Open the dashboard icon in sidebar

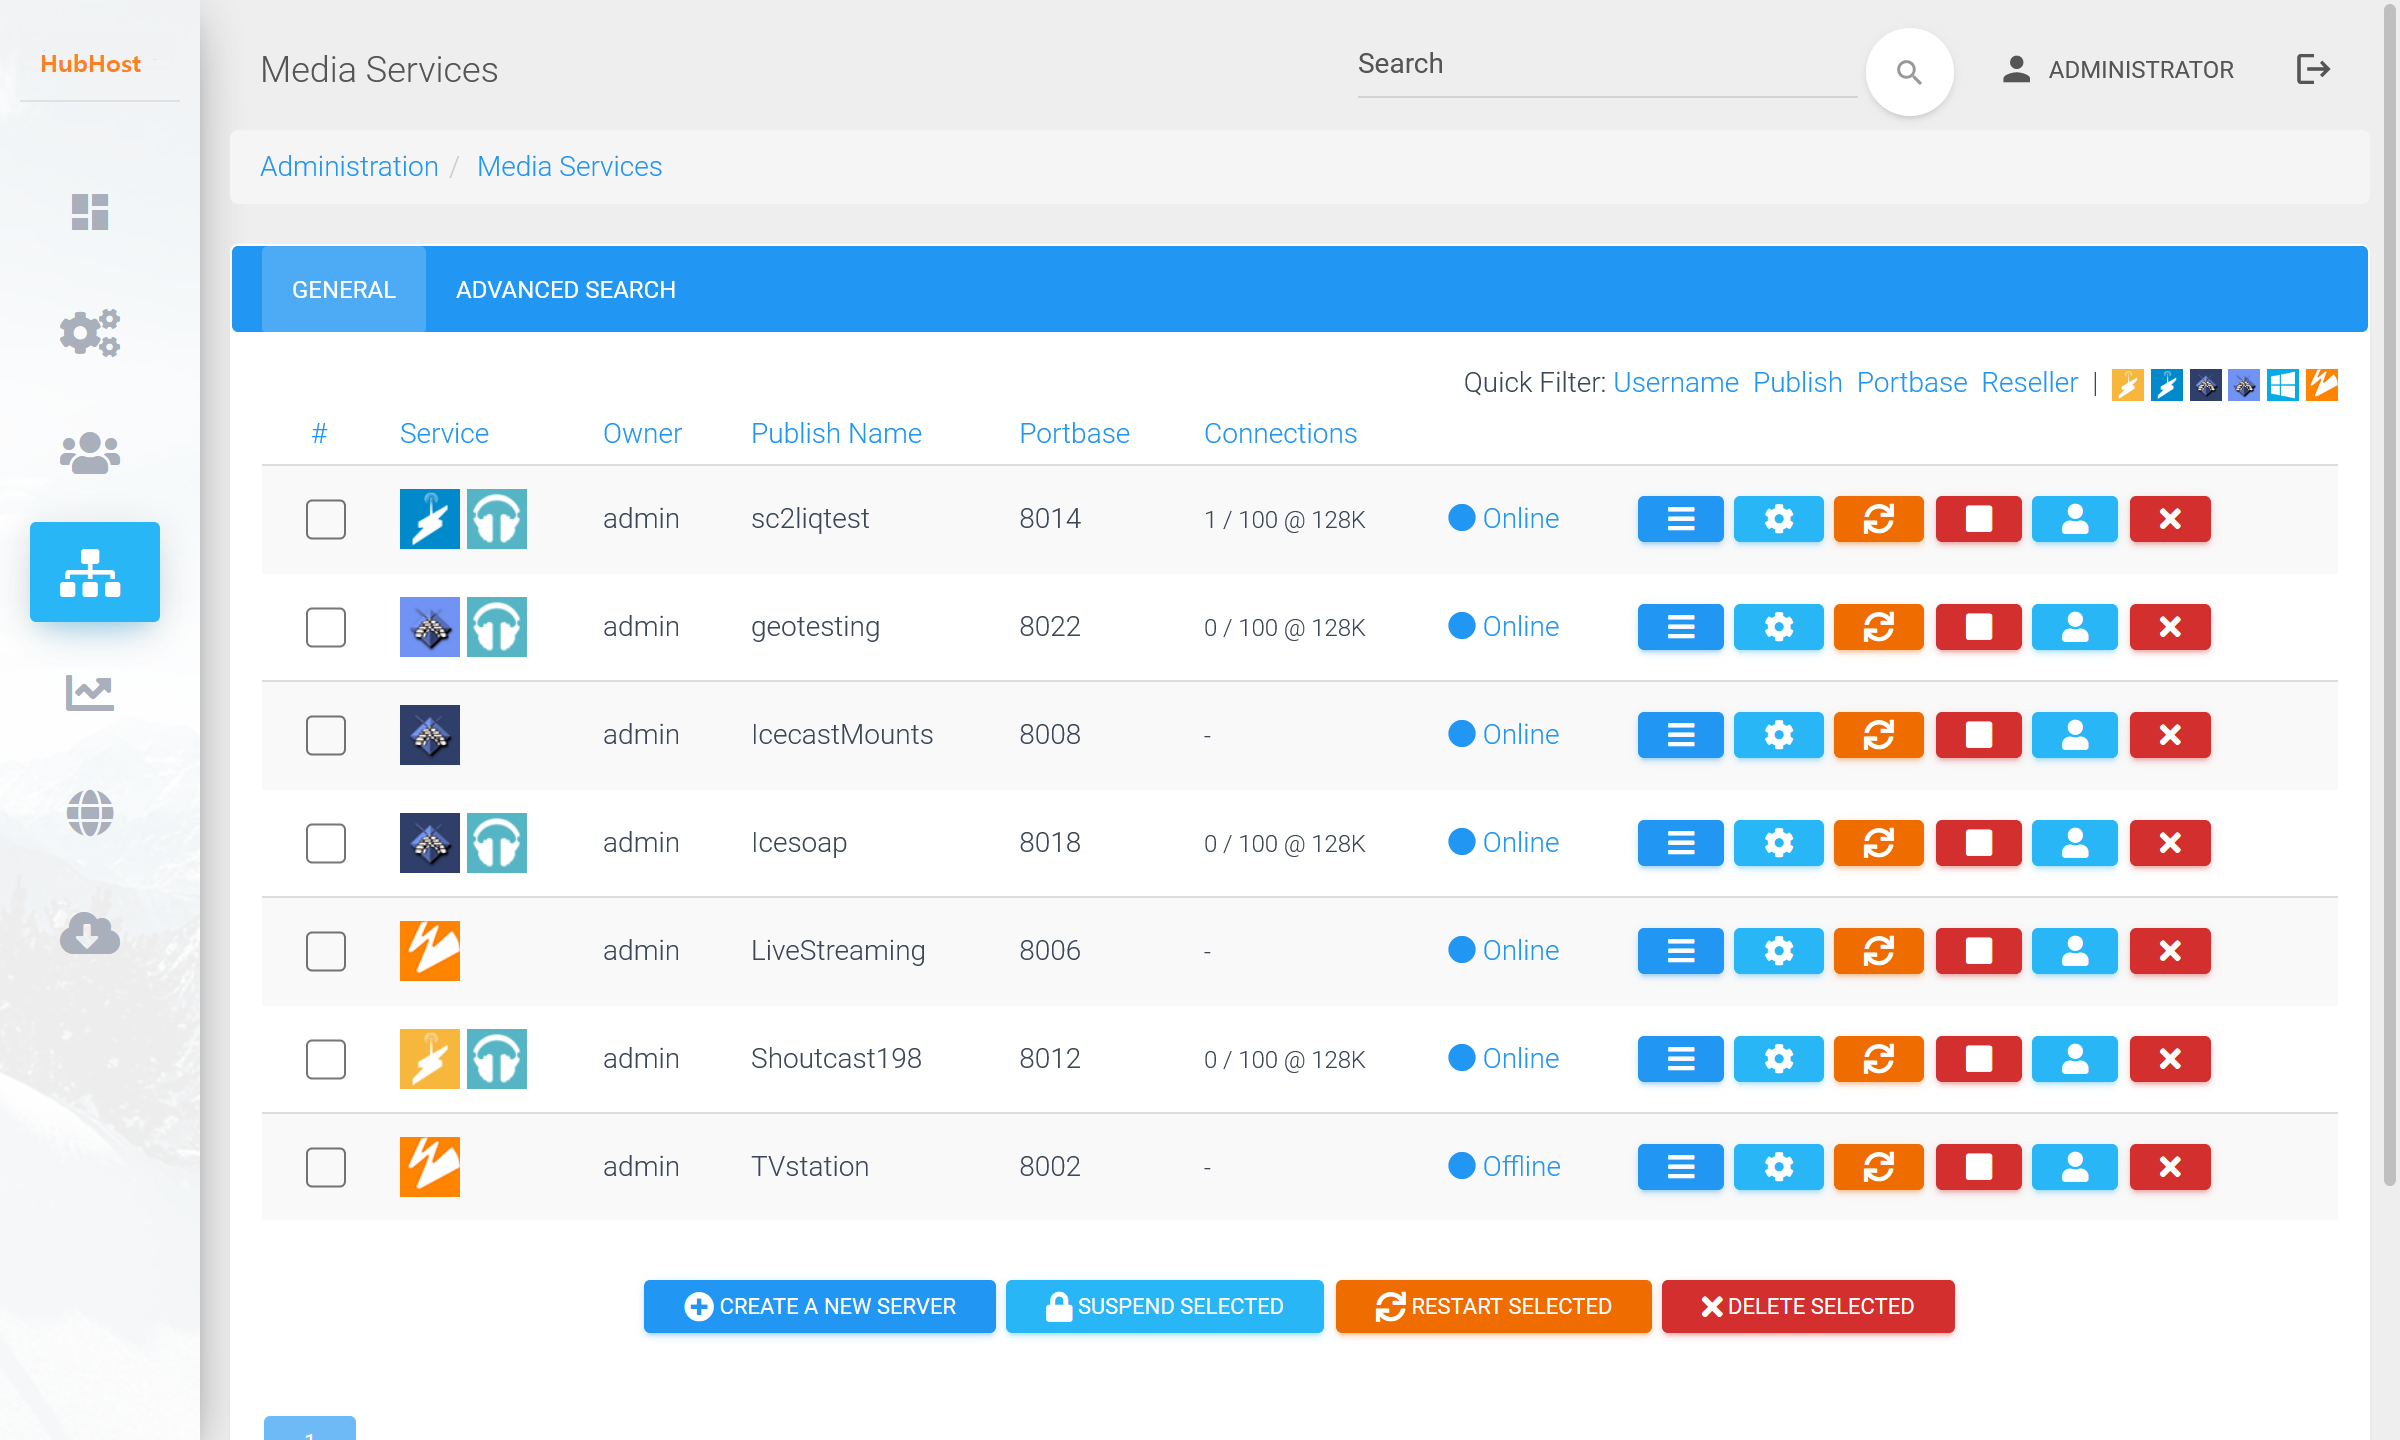coord(90,212)
